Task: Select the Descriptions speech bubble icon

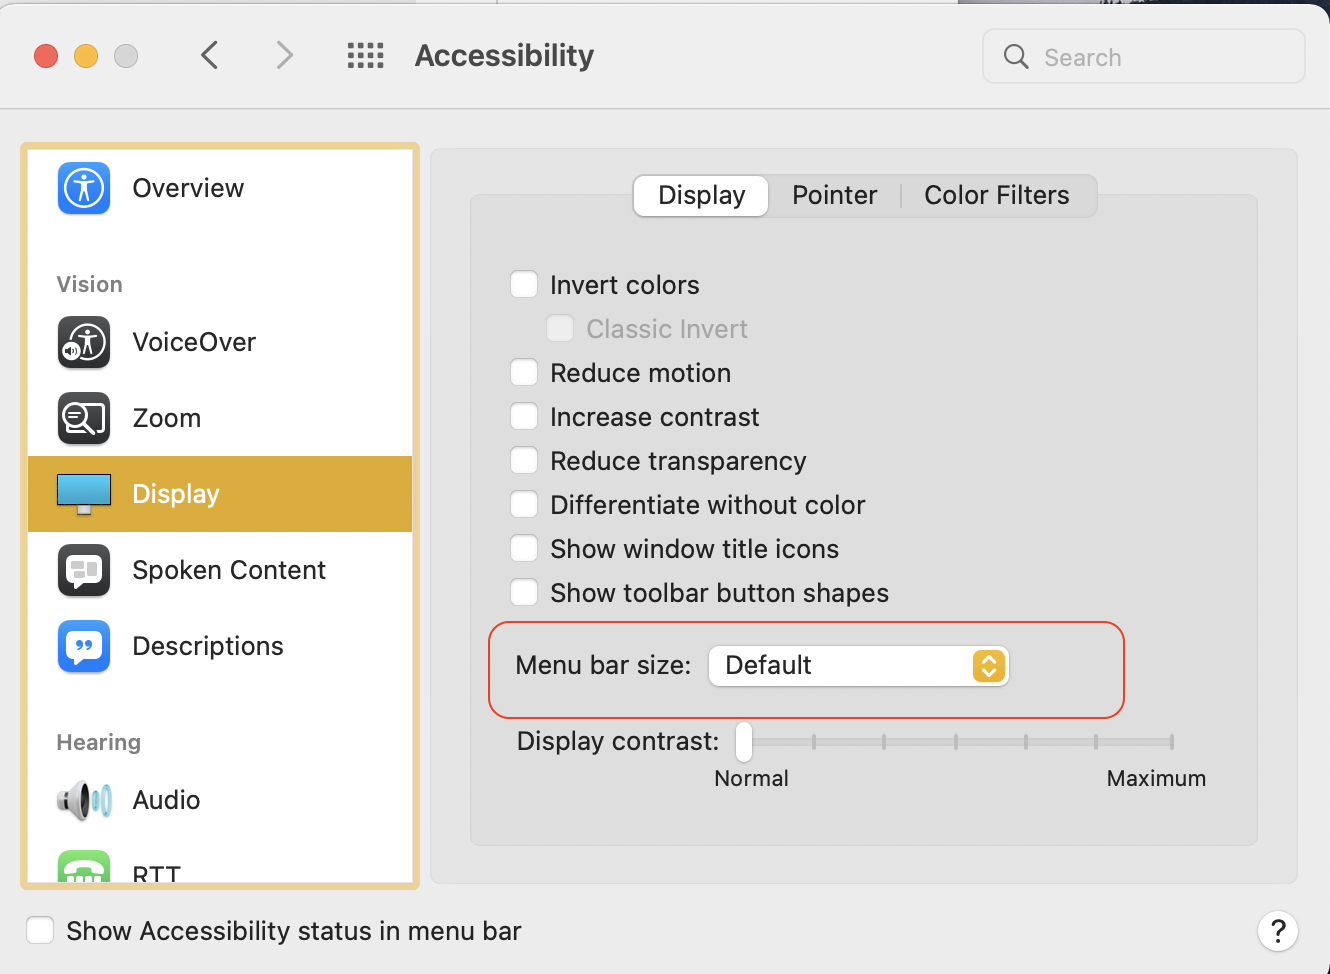Action: point(84,646)
